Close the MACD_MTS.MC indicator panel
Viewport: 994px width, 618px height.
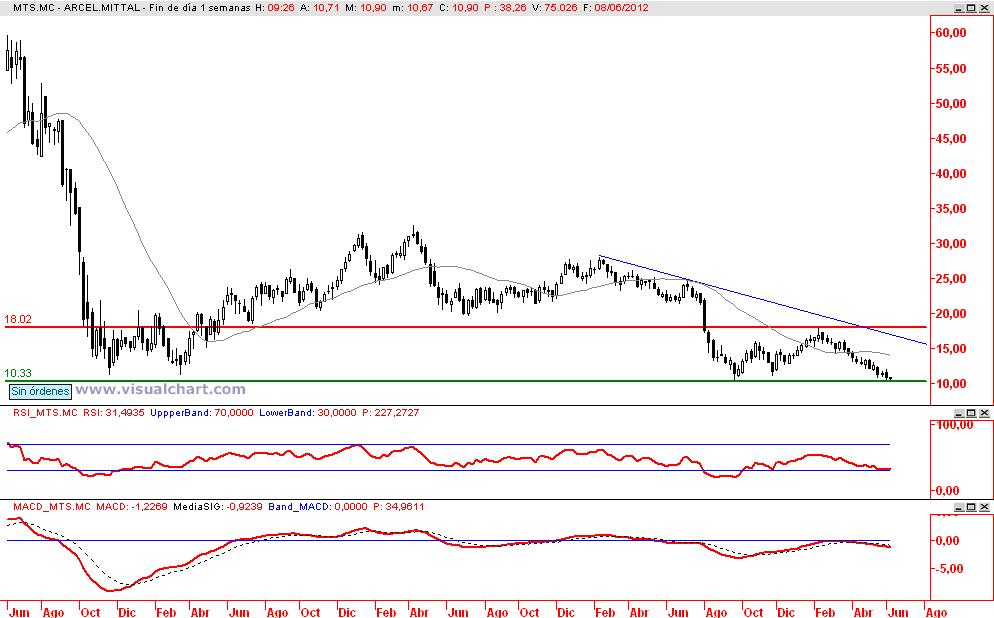[x=984, y=507]
